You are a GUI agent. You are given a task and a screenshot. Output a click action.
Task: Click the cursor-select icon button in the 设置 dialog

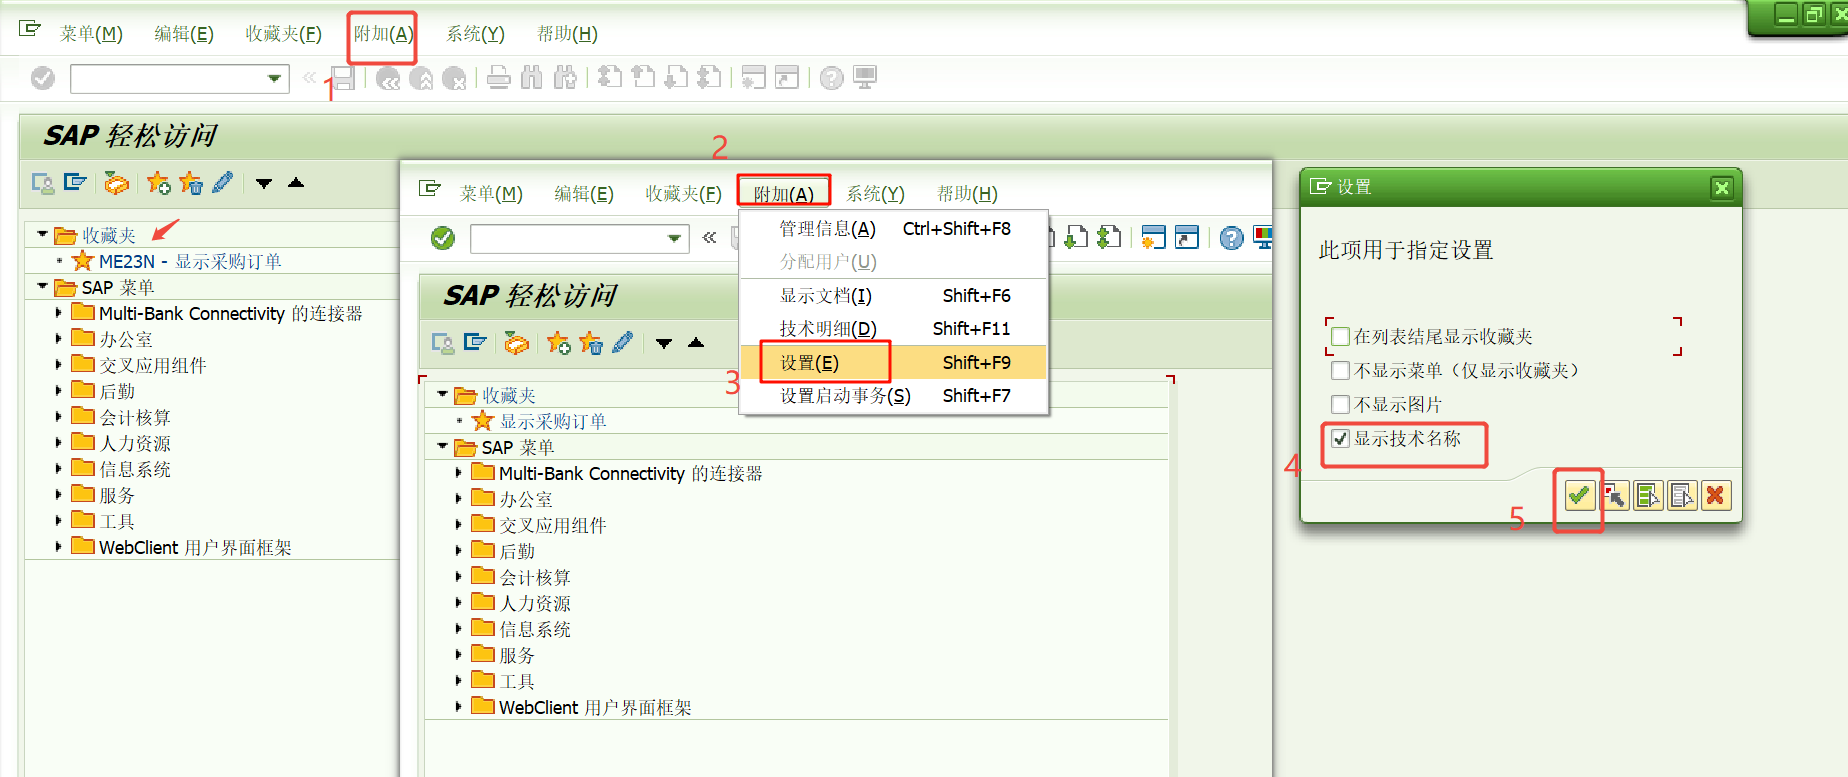[x=1614, y=495]
